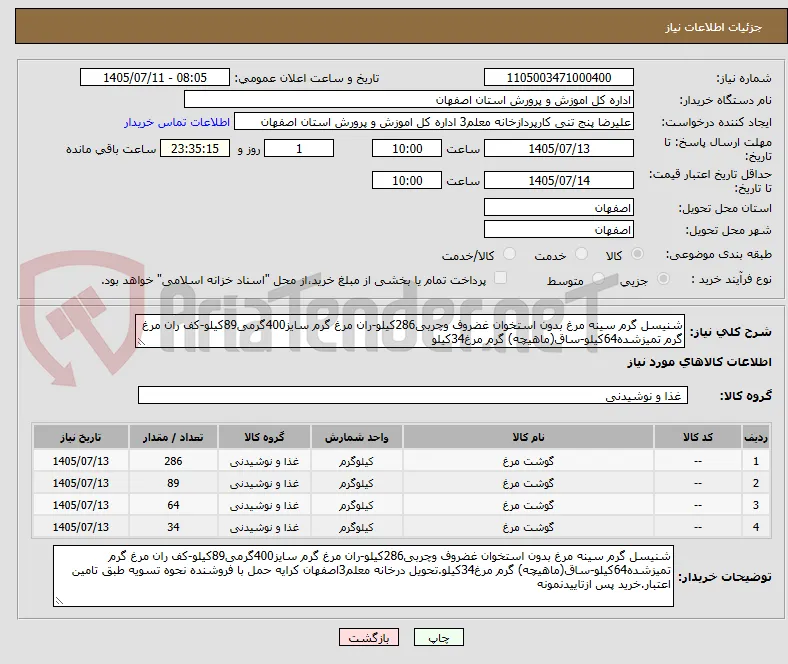Select the خدمت radio button
788x664 pixels.
(x=581, y=254)
